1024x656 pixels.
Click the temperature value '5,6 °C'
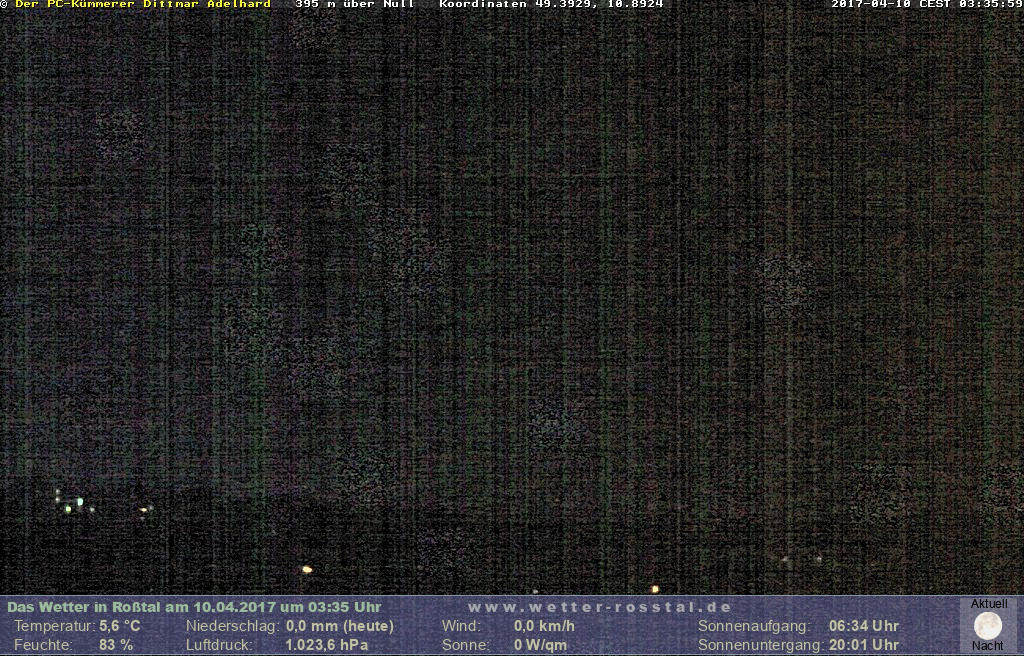click(120, 626)
